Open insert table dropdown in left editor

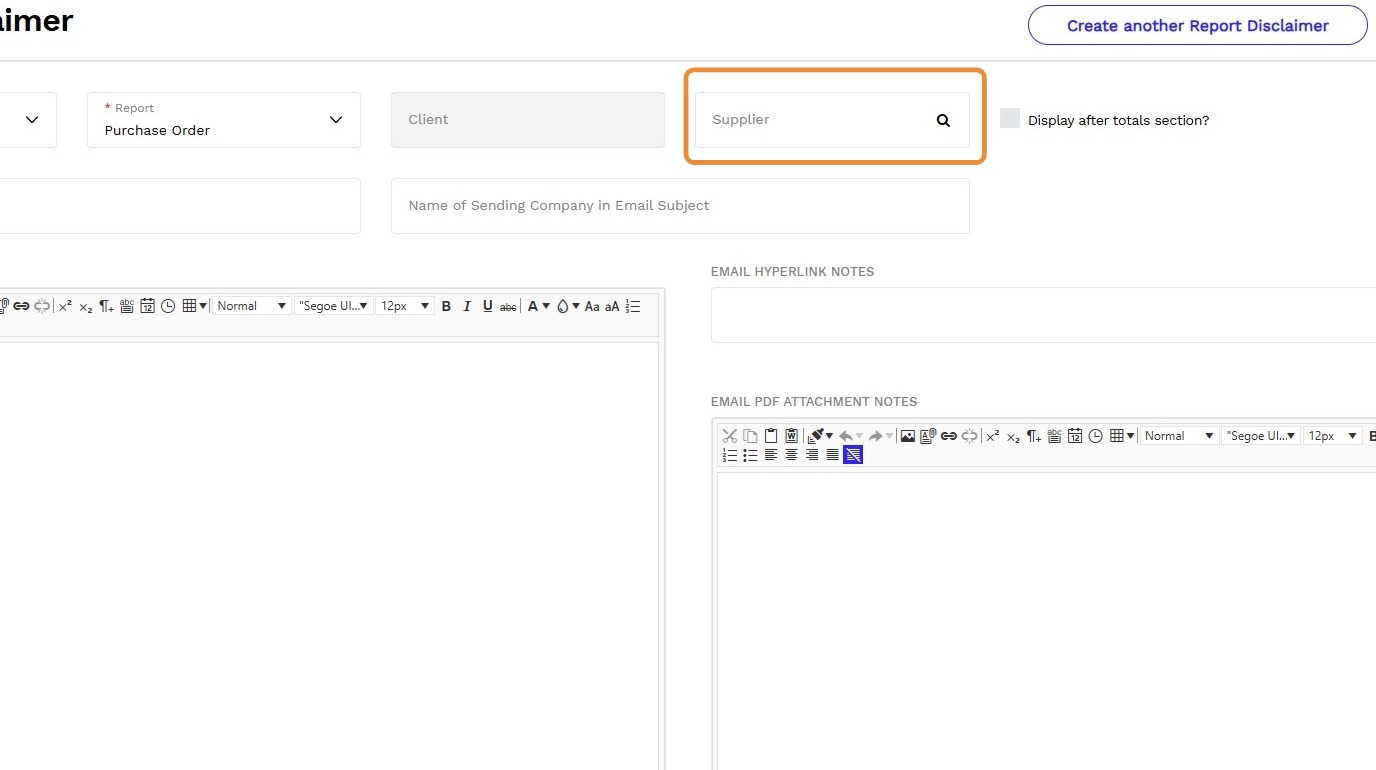196,306
